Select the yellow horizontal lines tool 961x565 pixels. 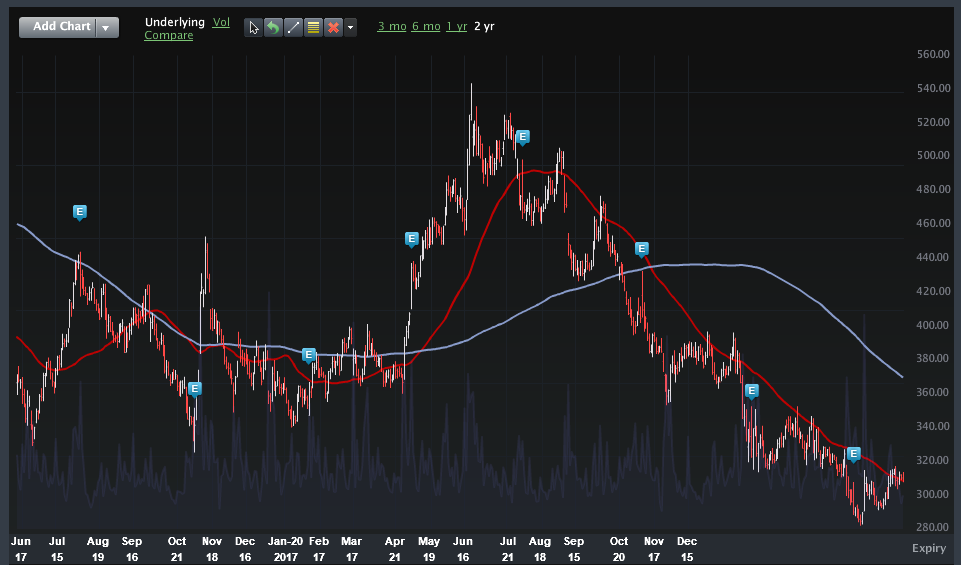pos(313,28)
